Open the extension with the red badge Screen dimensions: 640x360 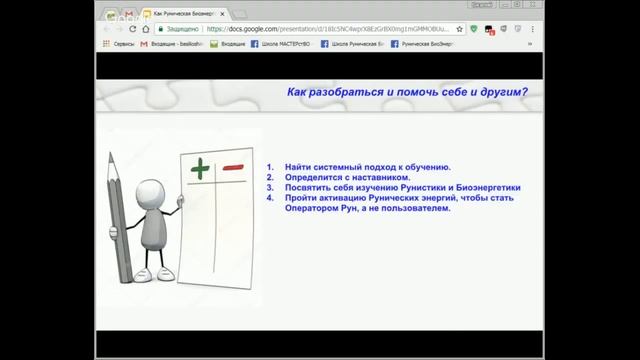tap(489, 30)
